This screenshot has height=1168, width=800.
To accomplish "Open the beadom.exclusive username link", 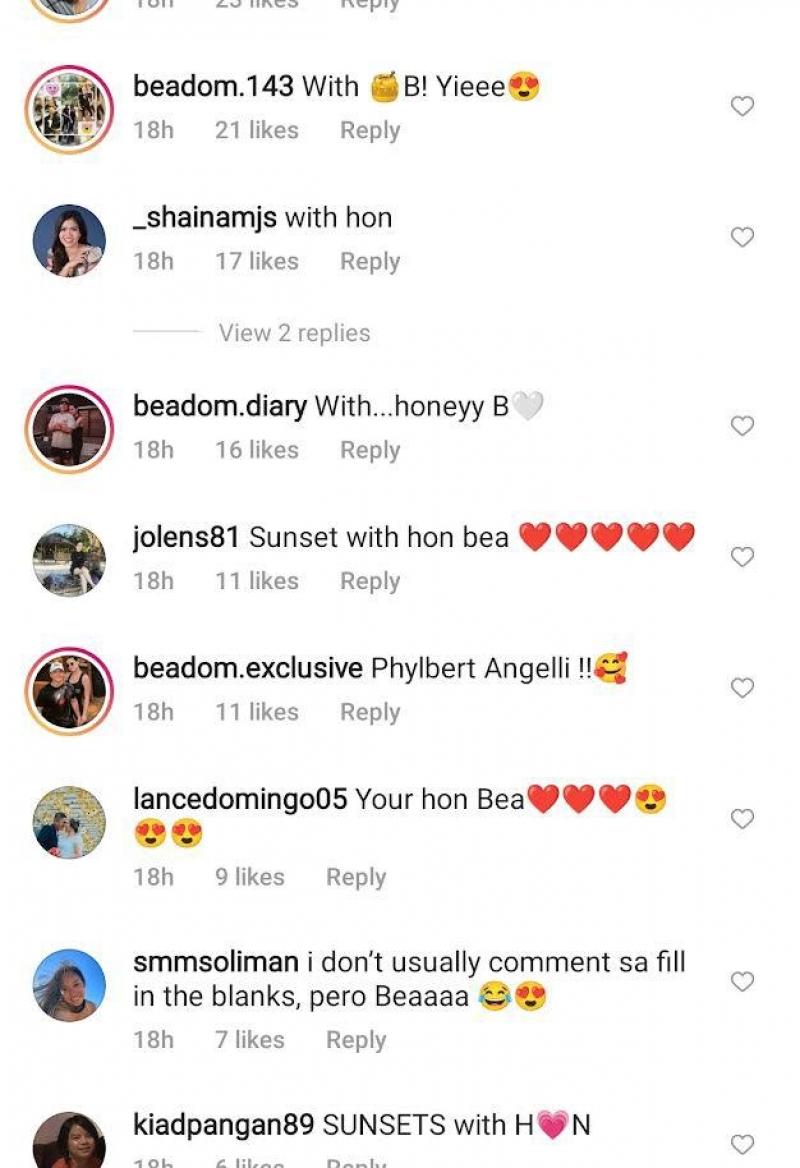I will (247, 668).
